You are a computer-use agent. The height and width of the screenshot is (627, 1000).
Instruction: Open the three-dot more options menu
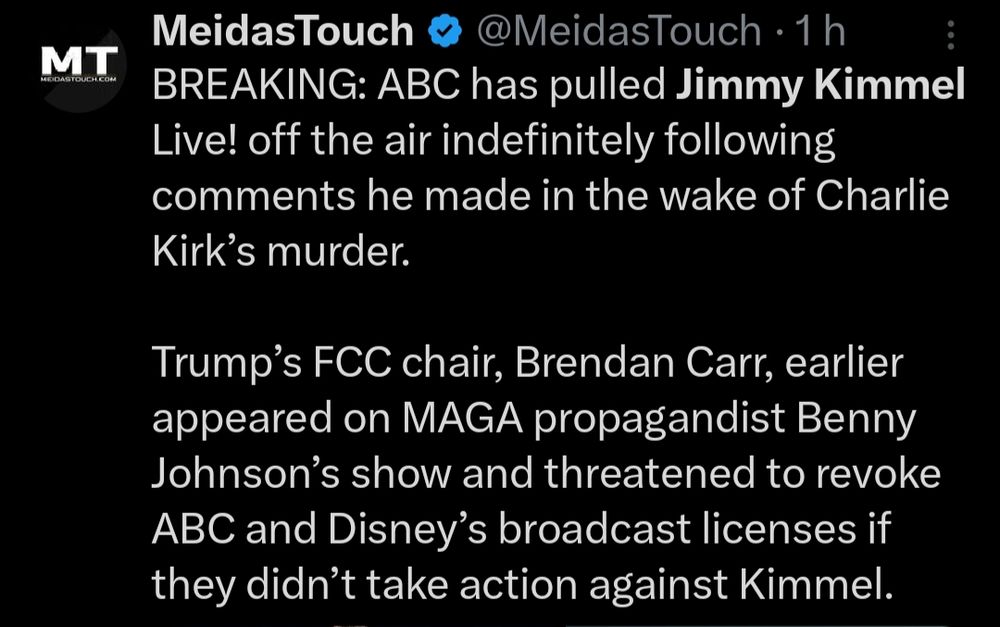950,35
